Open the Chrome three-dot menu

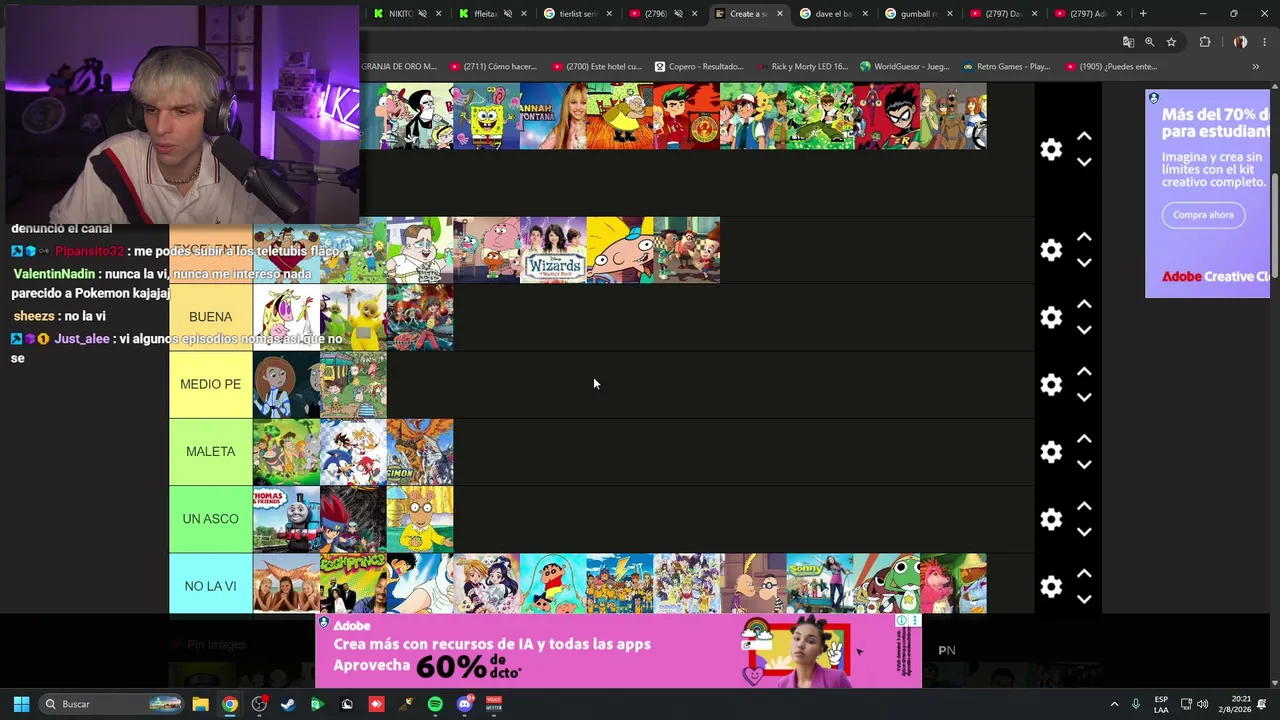tap(1262, 42)
